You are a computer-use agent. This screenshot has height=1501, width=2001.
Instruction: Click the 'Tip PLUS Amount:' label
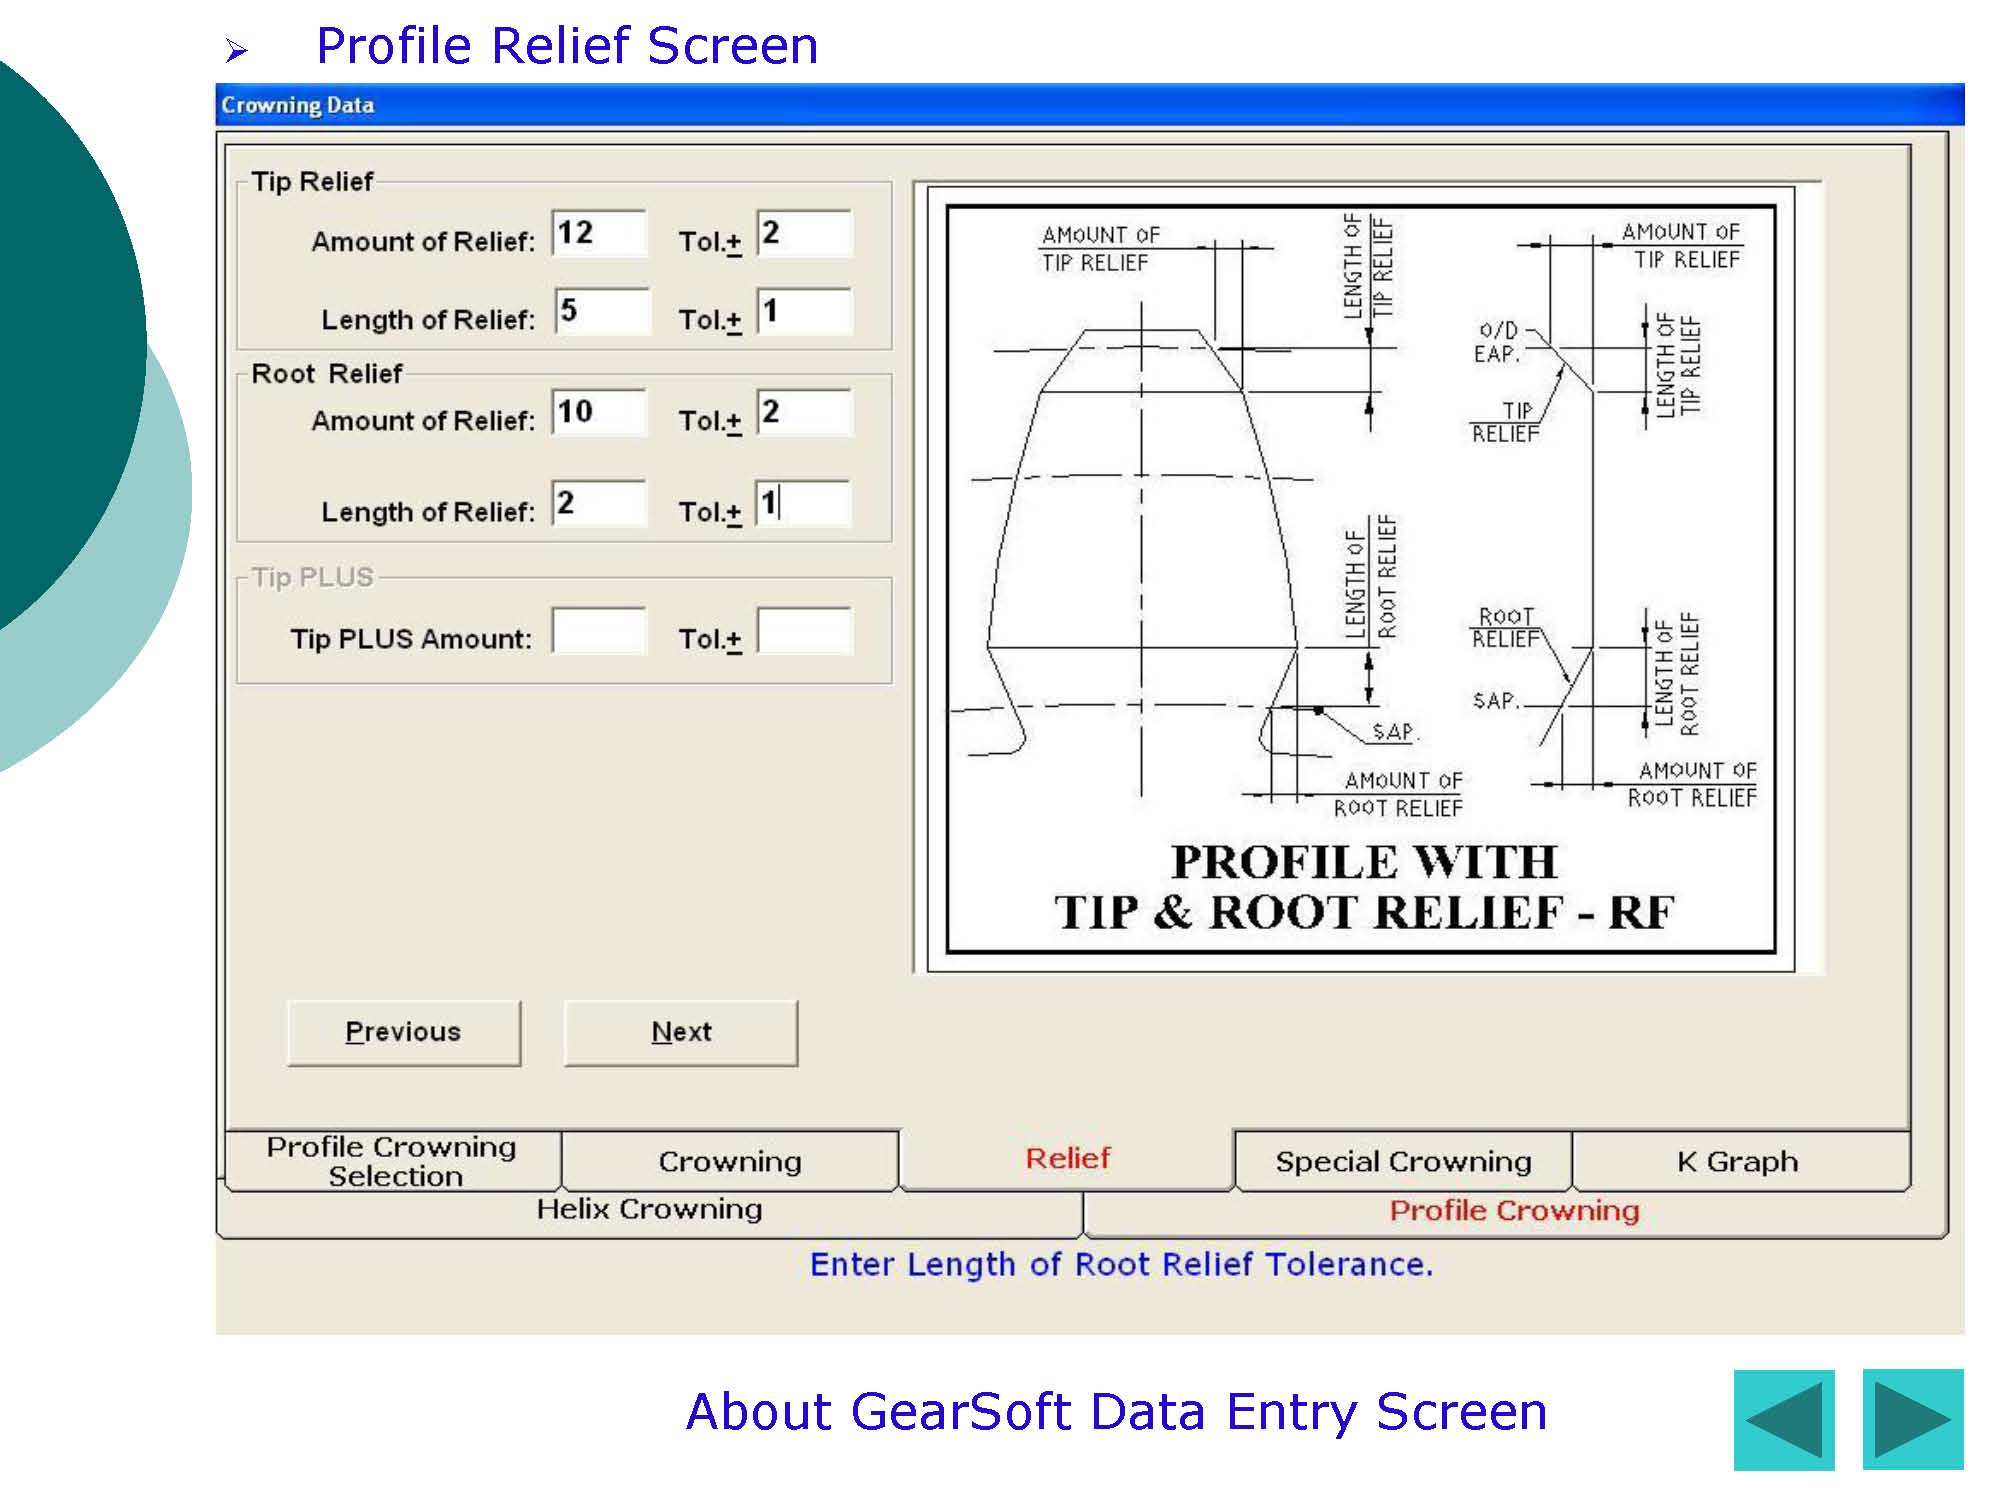(411, 639)
